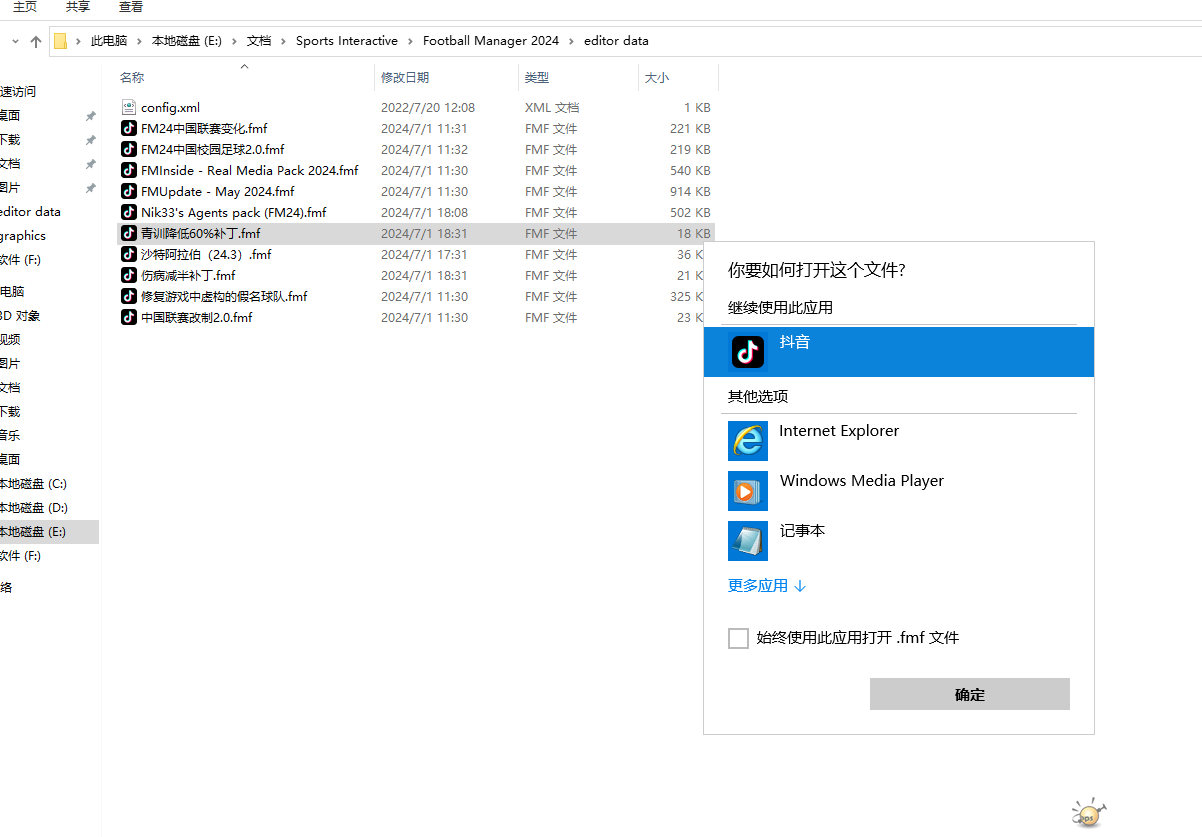Click the 抖音 app icon in dialog

pos(748,351)
